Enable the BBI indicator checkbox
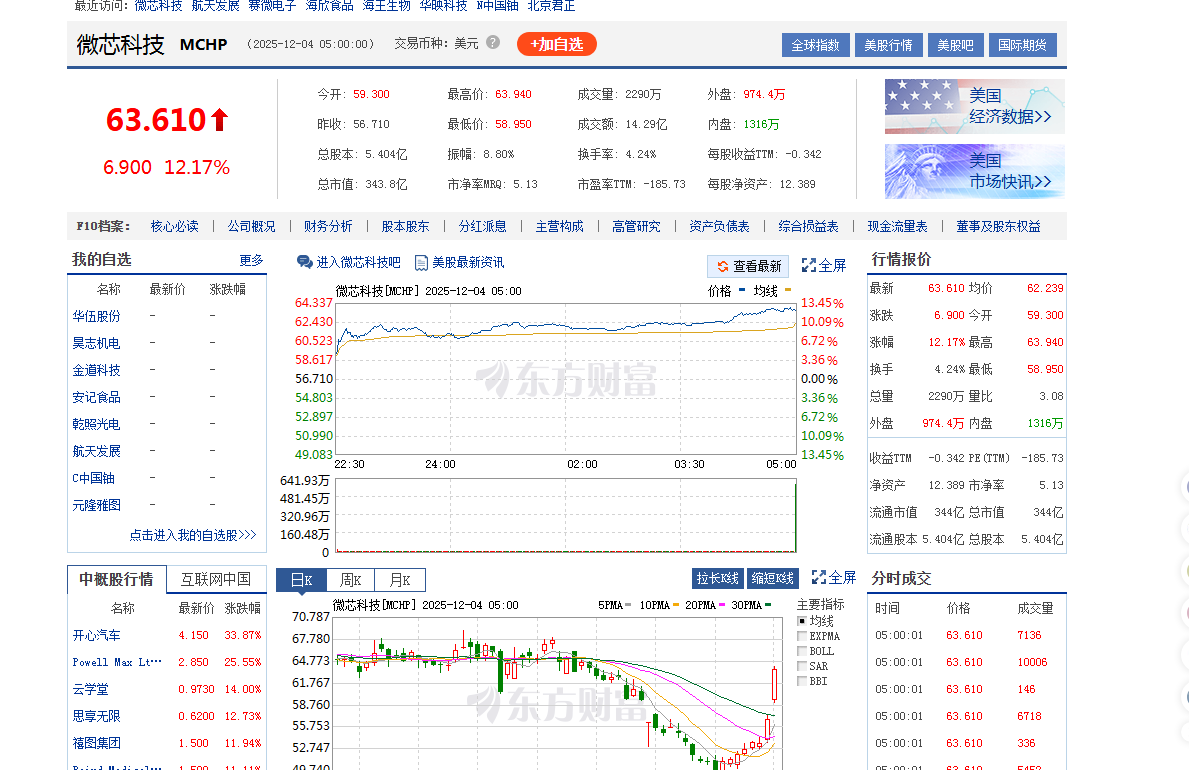1189x770 pixels. pos(802,681)
